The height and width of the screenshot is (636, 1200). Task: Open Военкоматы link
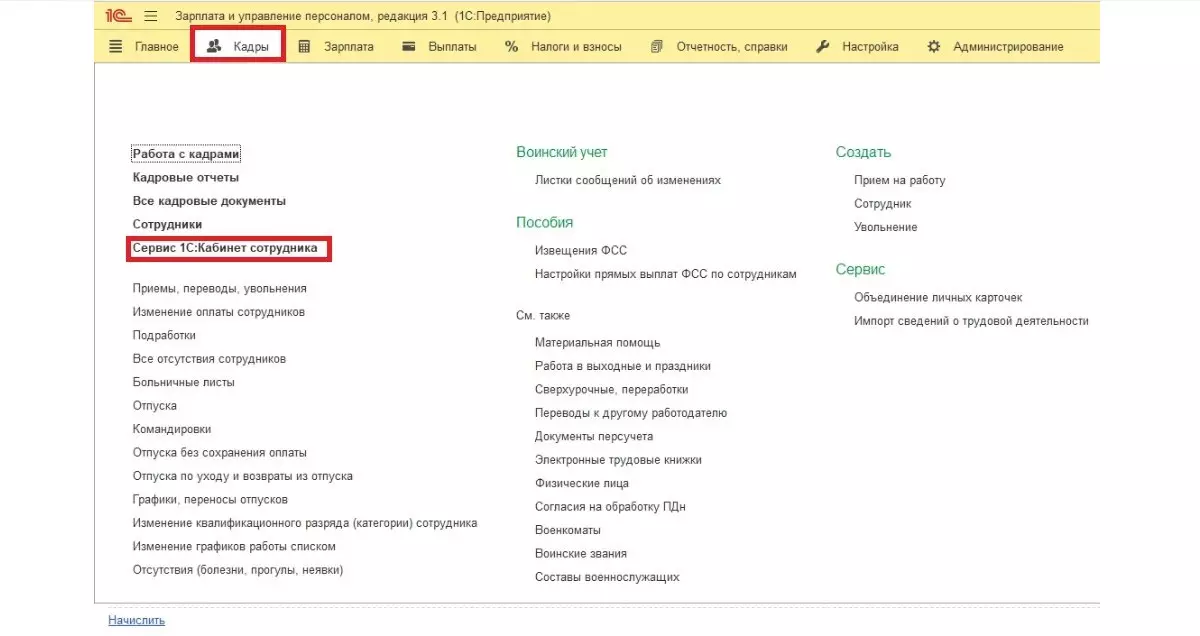(568, 531)
